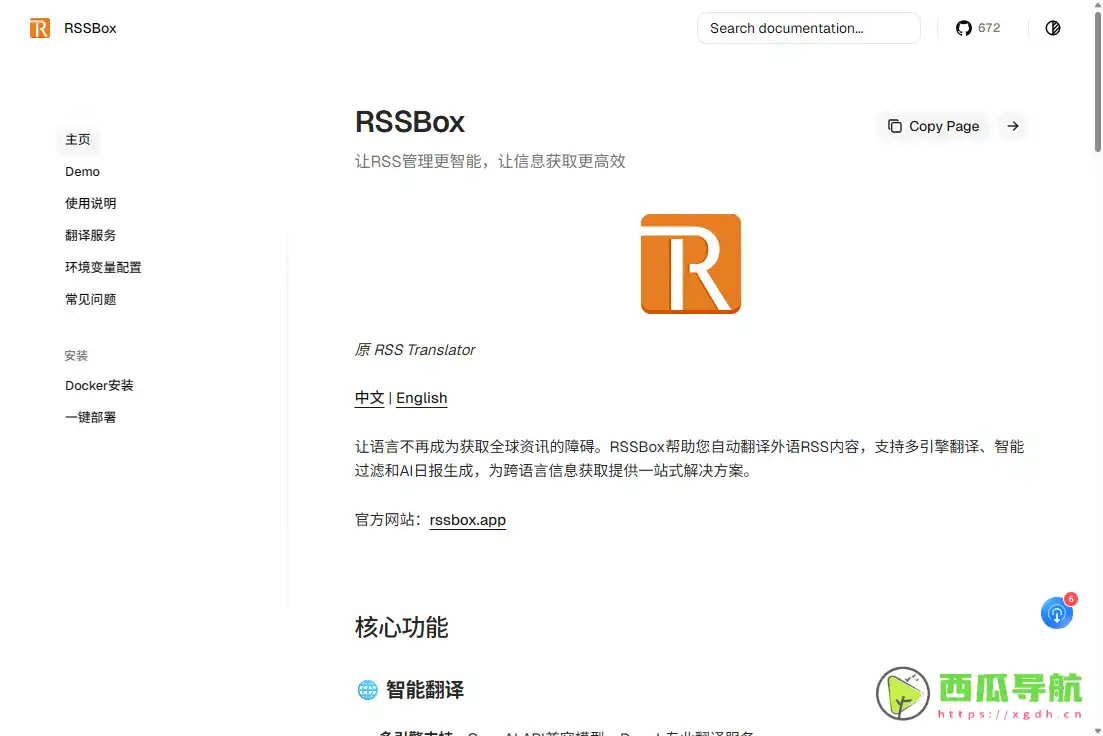Toggle the dark/light theme switch
This screenshot has height=736, width=1103.
[1052, 28]
